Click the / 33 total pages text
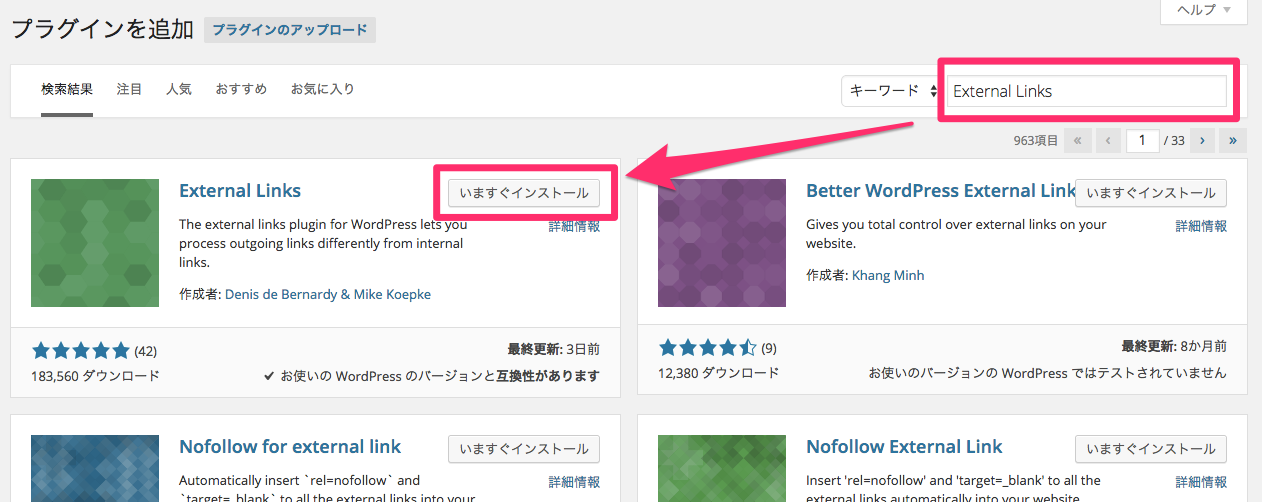 click(x=1175, y=141)
